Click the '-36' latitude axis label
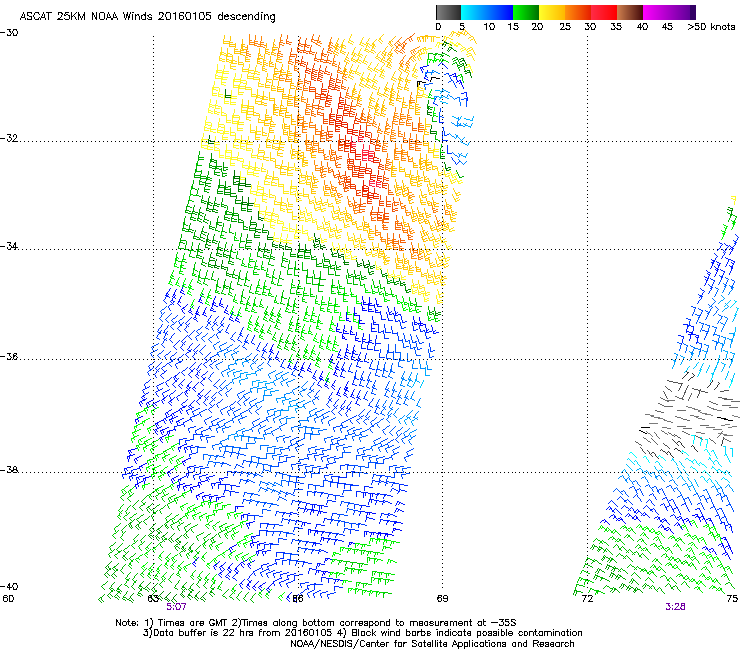 pyautogui.click(x=9, y=356)
